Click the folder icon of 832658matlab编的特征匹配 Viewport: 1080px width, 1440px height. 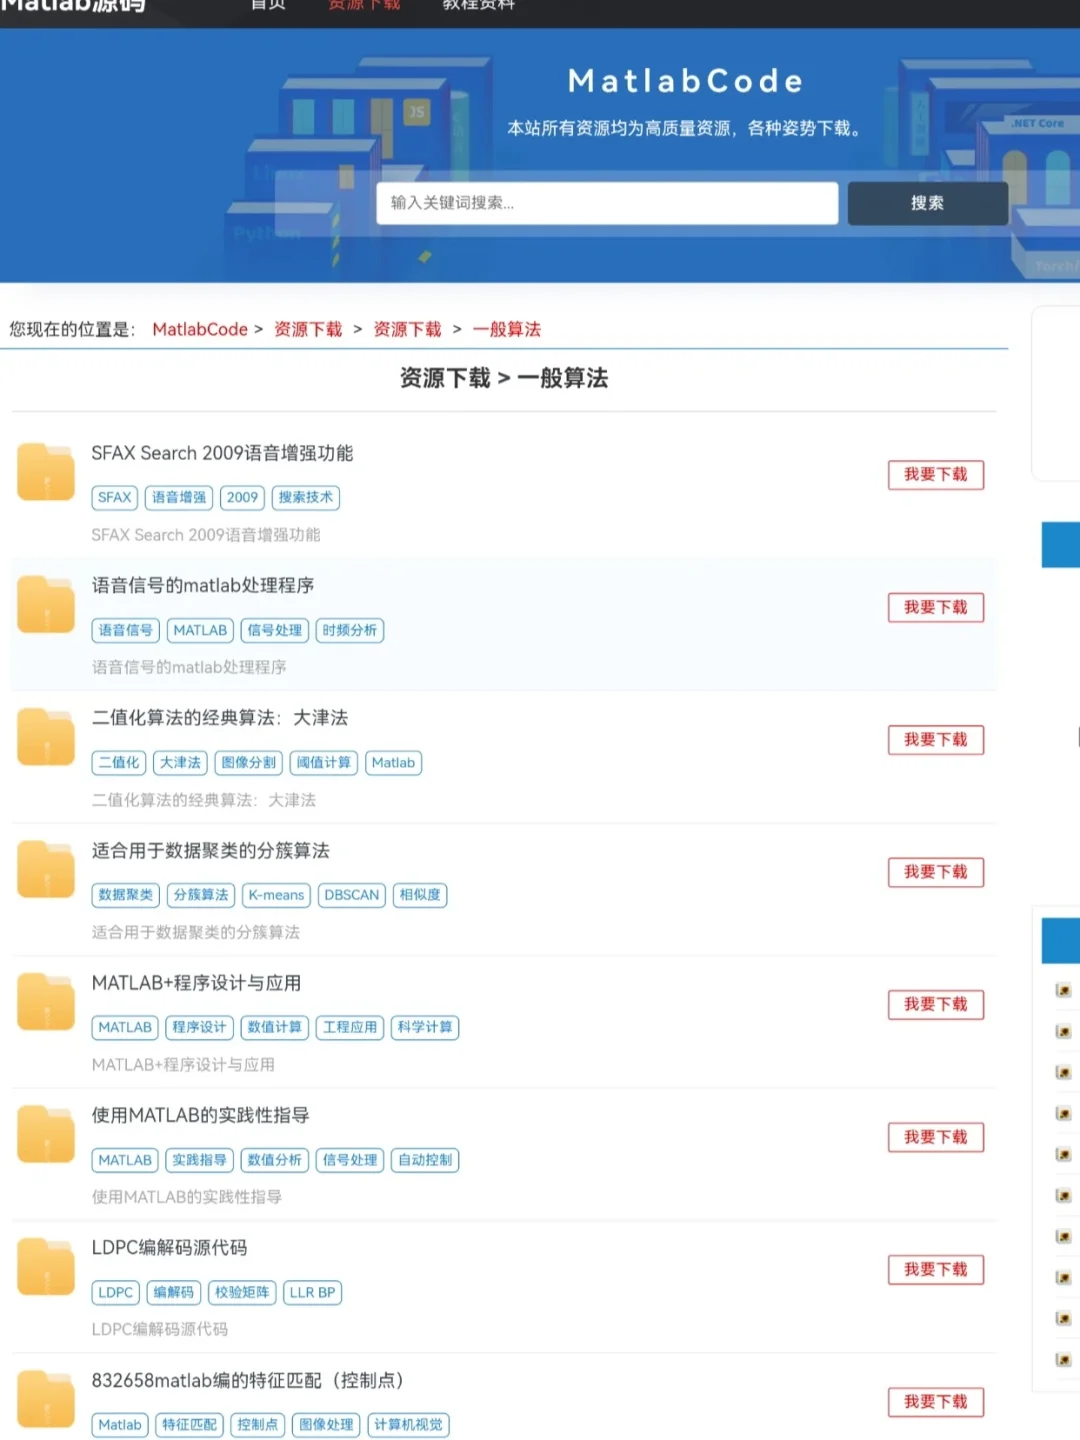[x=45, y=1398]
